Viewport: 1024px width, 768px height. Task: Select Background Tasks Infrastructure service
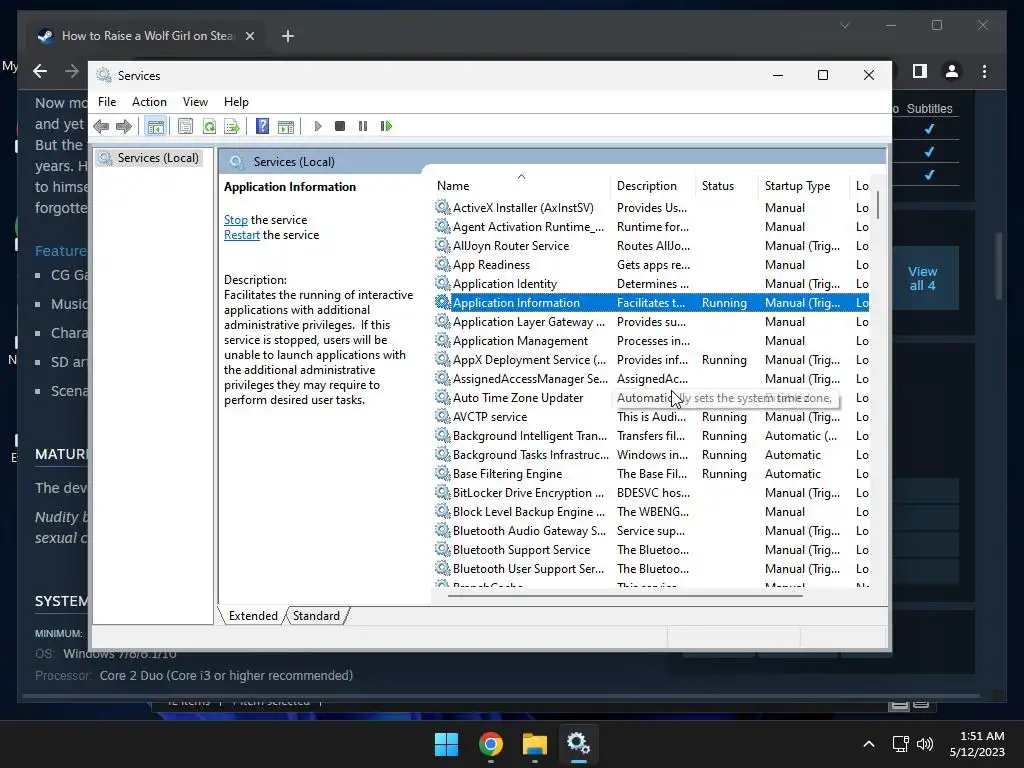pyautogui.click(x=651, y=455)
